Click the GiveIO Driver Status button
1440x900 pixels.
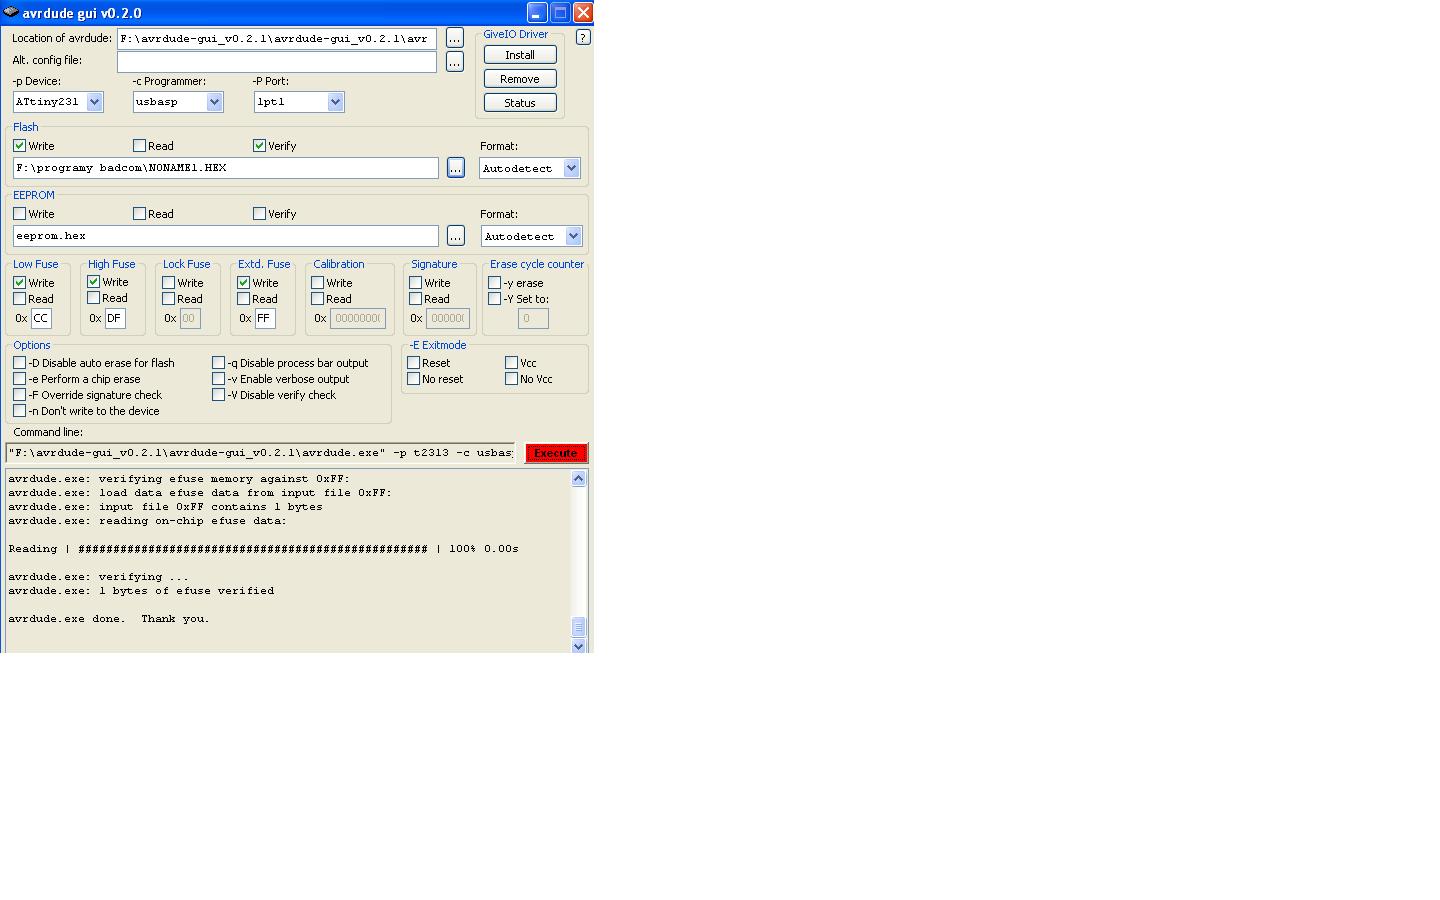(x=520, y=103)
